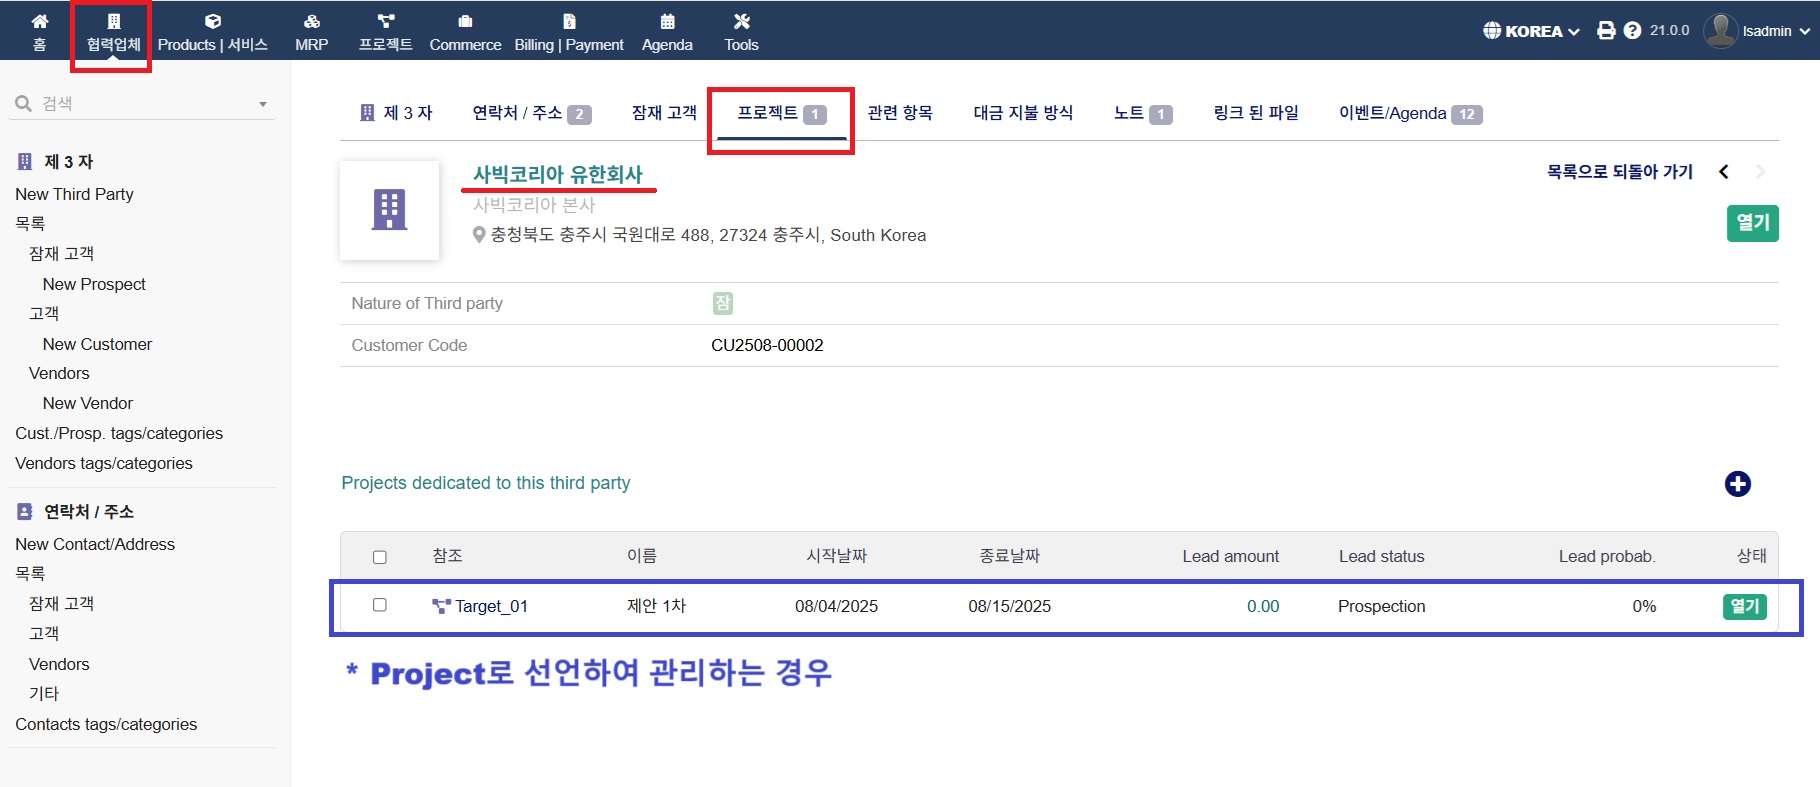1820x787 pixels.
Task: Switch to the 연락처 / 주소 tab
Action: tap(531, 113)
